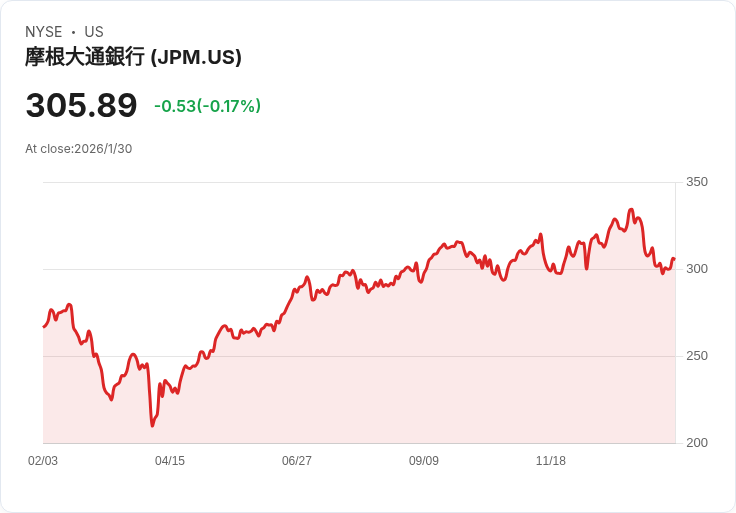Click the 300 y-axis price label
Image resolution: width=736 pixels, height=513 pixels.
[697, 269]
